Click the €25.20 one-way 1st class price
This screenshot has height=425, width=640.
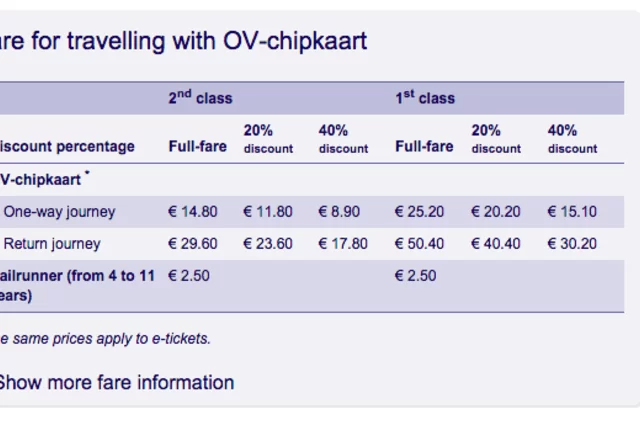pos(420,212)
